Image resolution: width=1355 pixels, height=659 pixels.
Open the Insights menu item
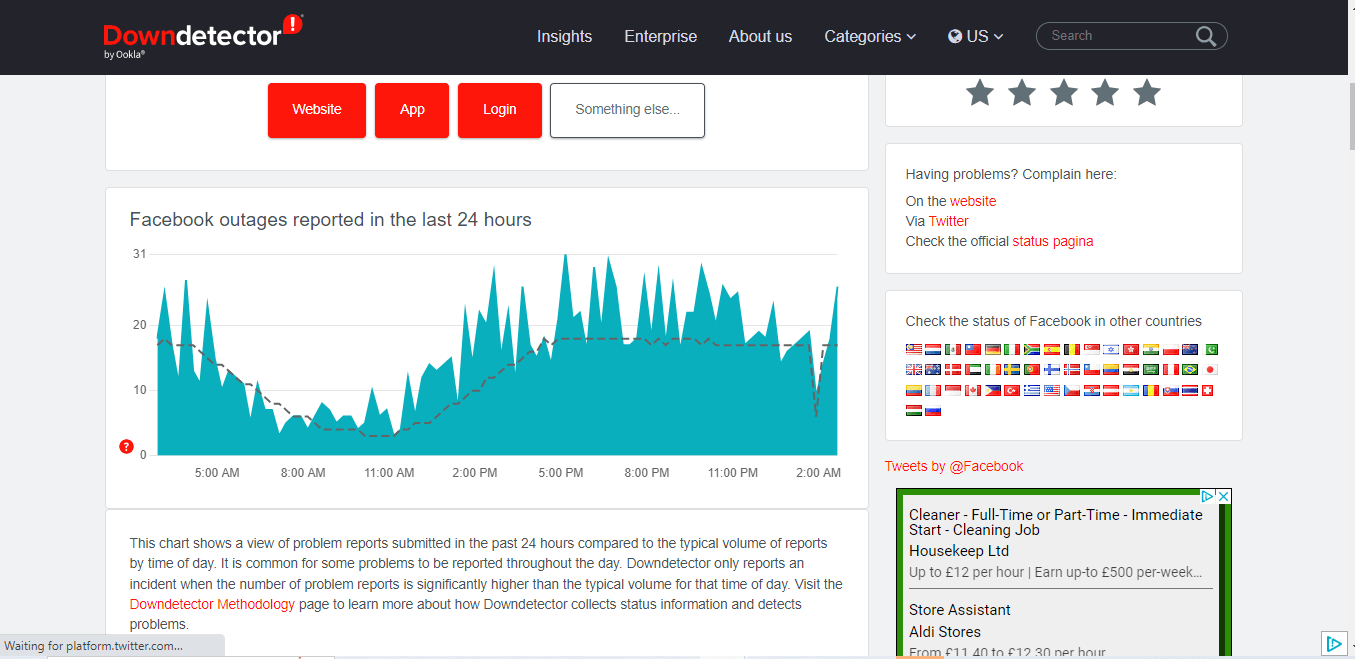click(x=564, y=36)
